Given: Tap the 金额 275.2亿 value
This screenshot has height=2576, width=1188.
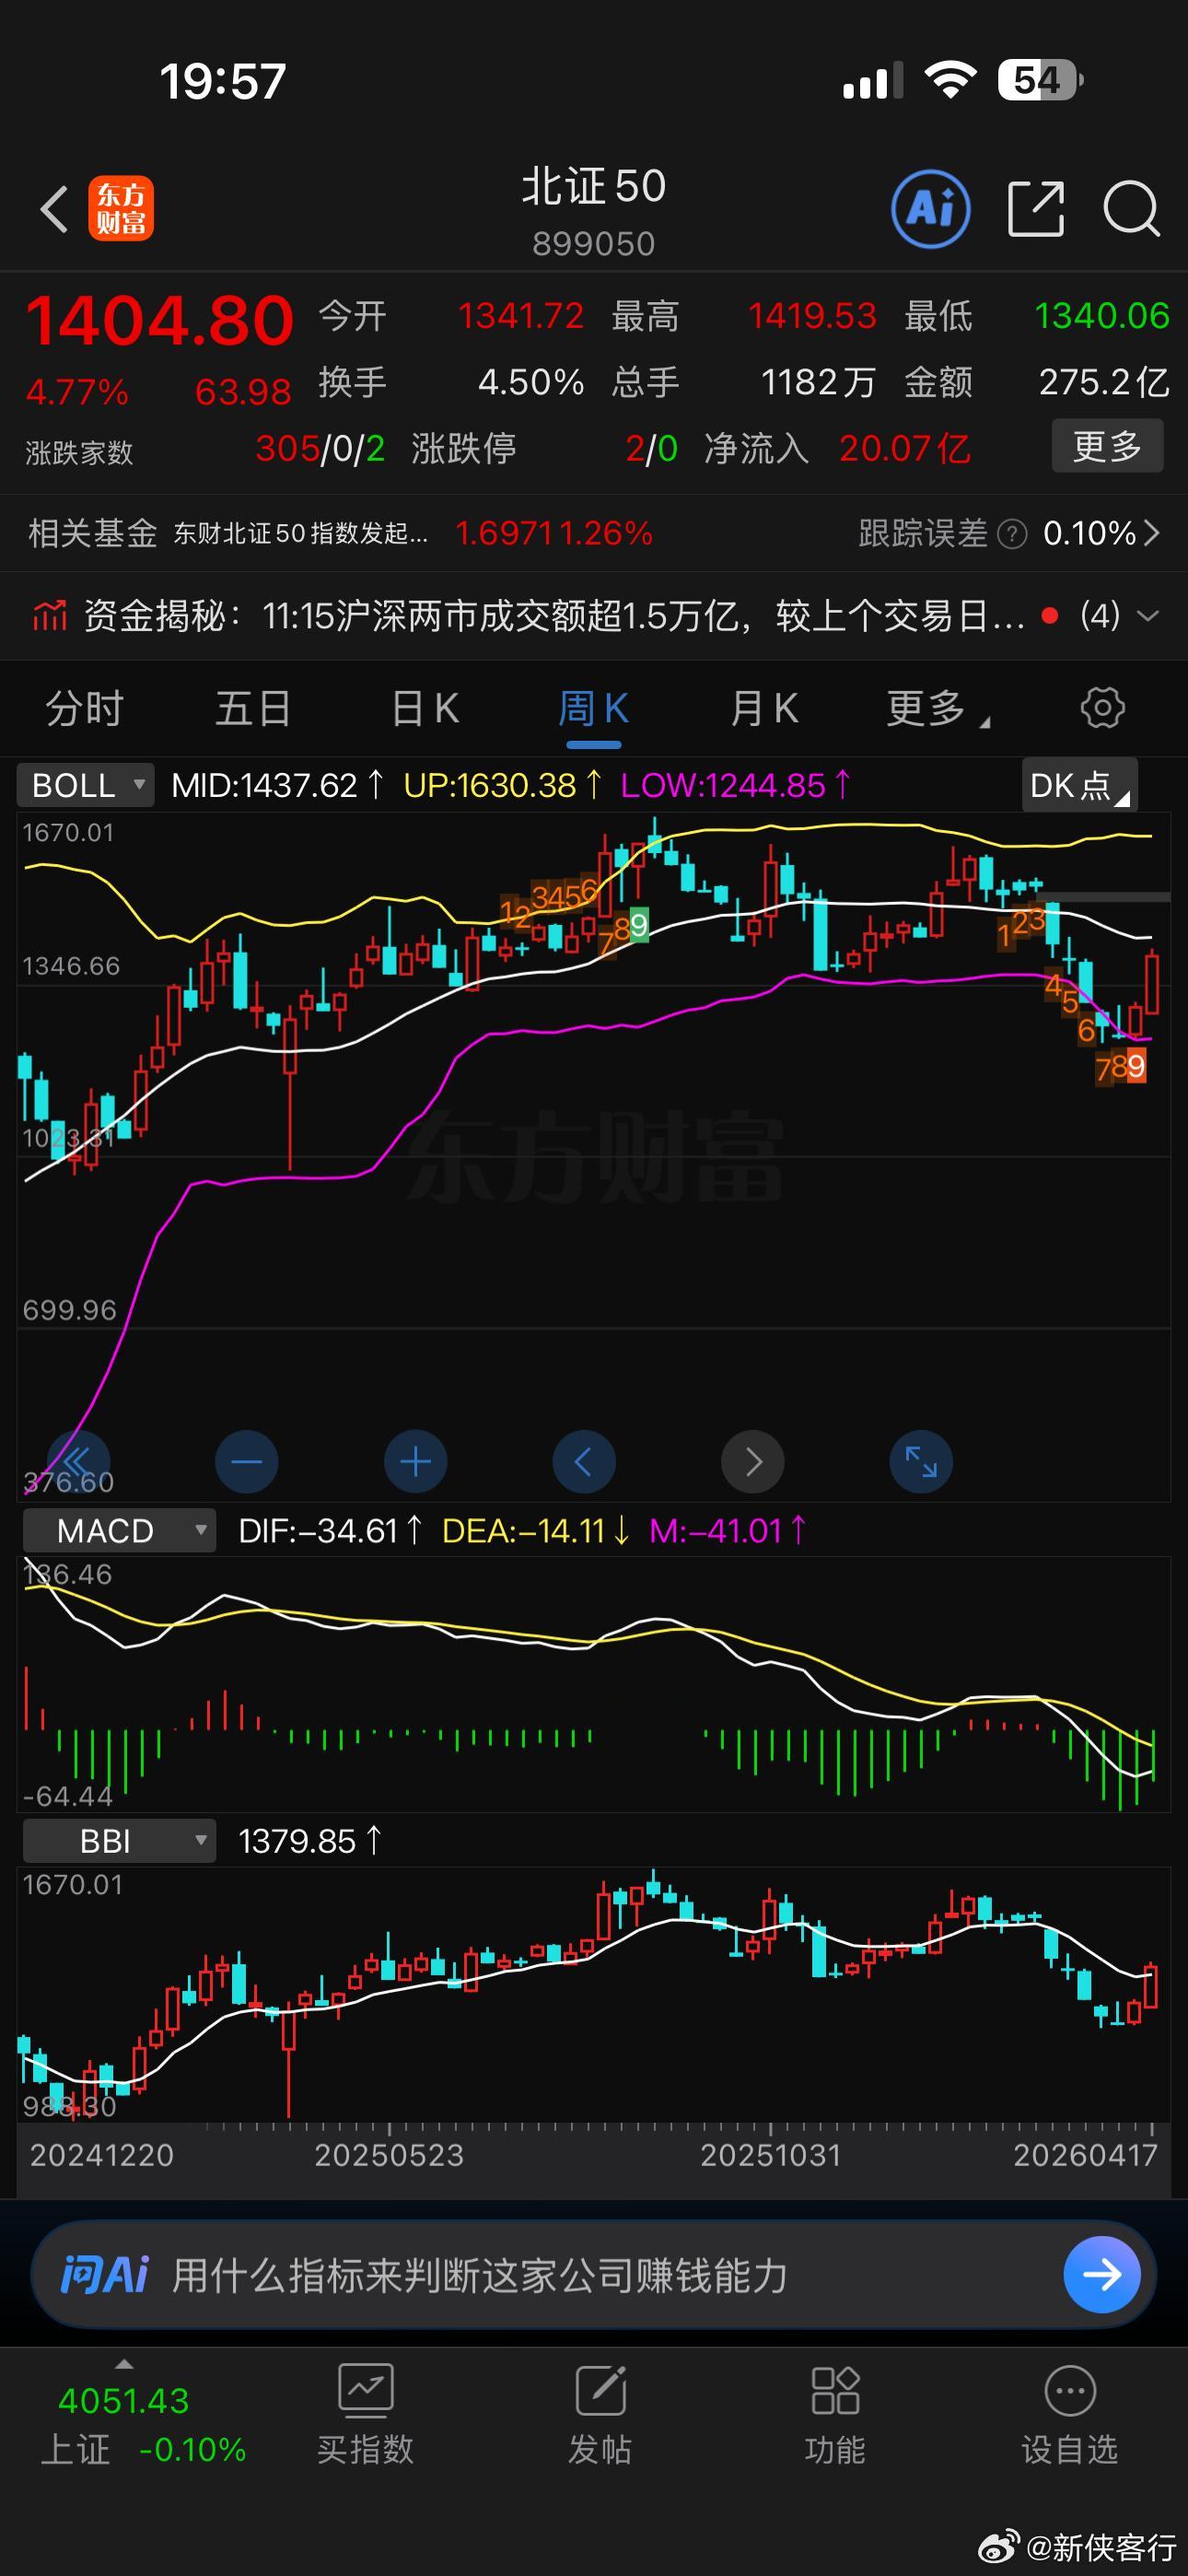Looking at the screenshot, I should (1104, 382).
